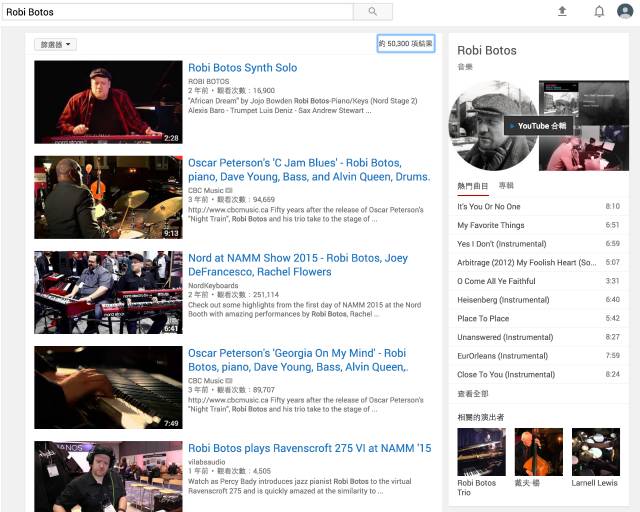Open the Robi Botos Synth Solo video title
Viewport: 640px width, 512px height.
pyautogui.click(x=242, y=68)
